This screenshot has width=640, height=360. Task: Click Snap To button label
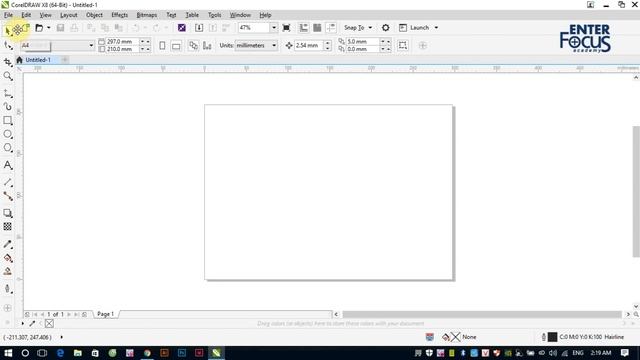pos(354,28)
